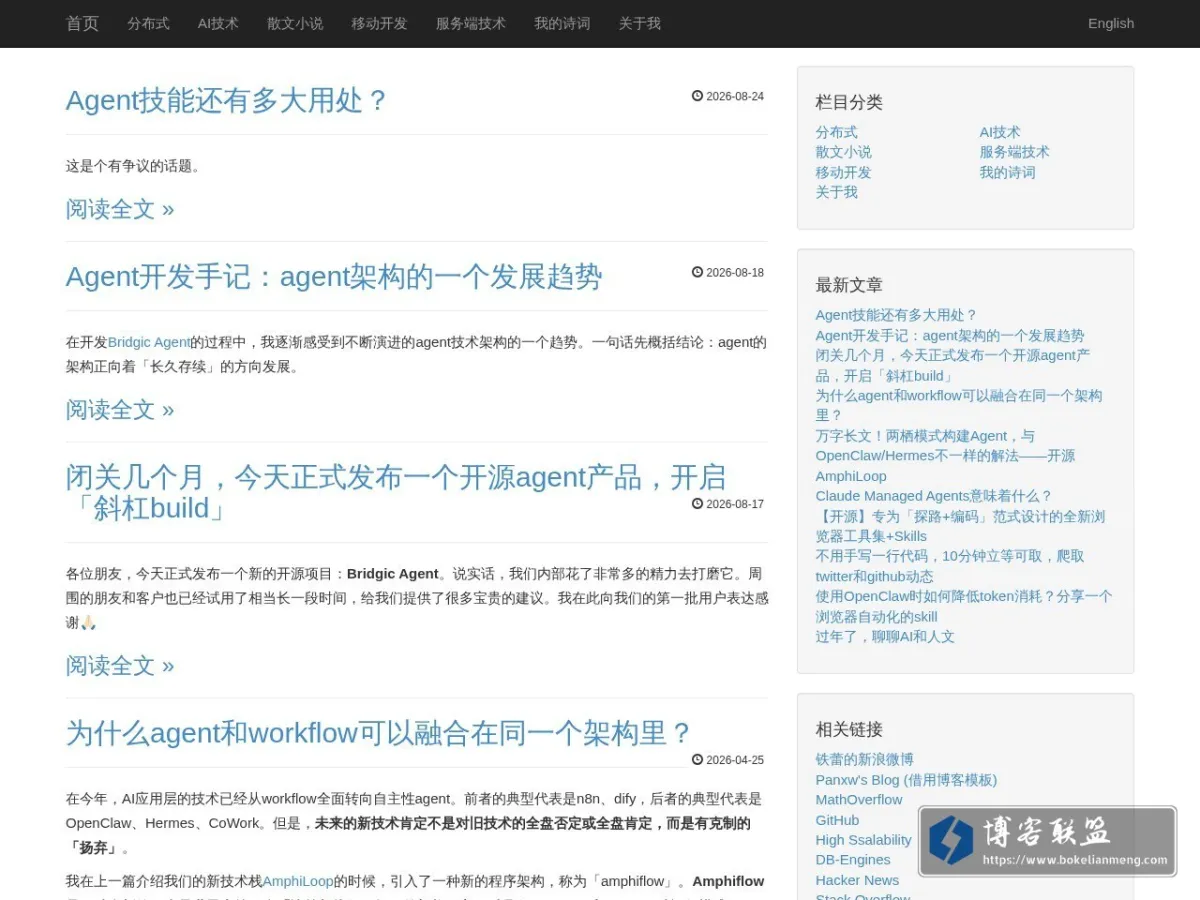The height and width of the screenshot is (900, 1200).
Task: Visit the GitHub related link
Action: coord(837,820)
